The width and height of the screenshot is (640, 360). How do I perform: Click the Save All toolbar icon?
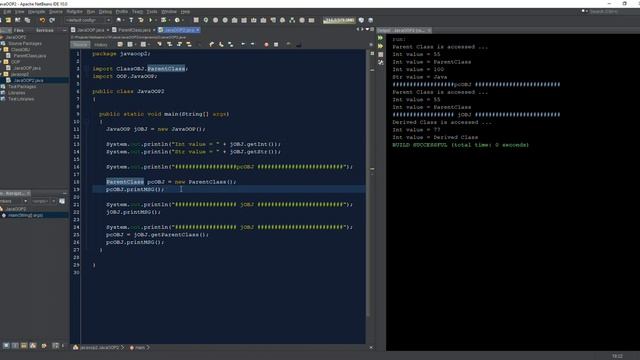[27, 20]
